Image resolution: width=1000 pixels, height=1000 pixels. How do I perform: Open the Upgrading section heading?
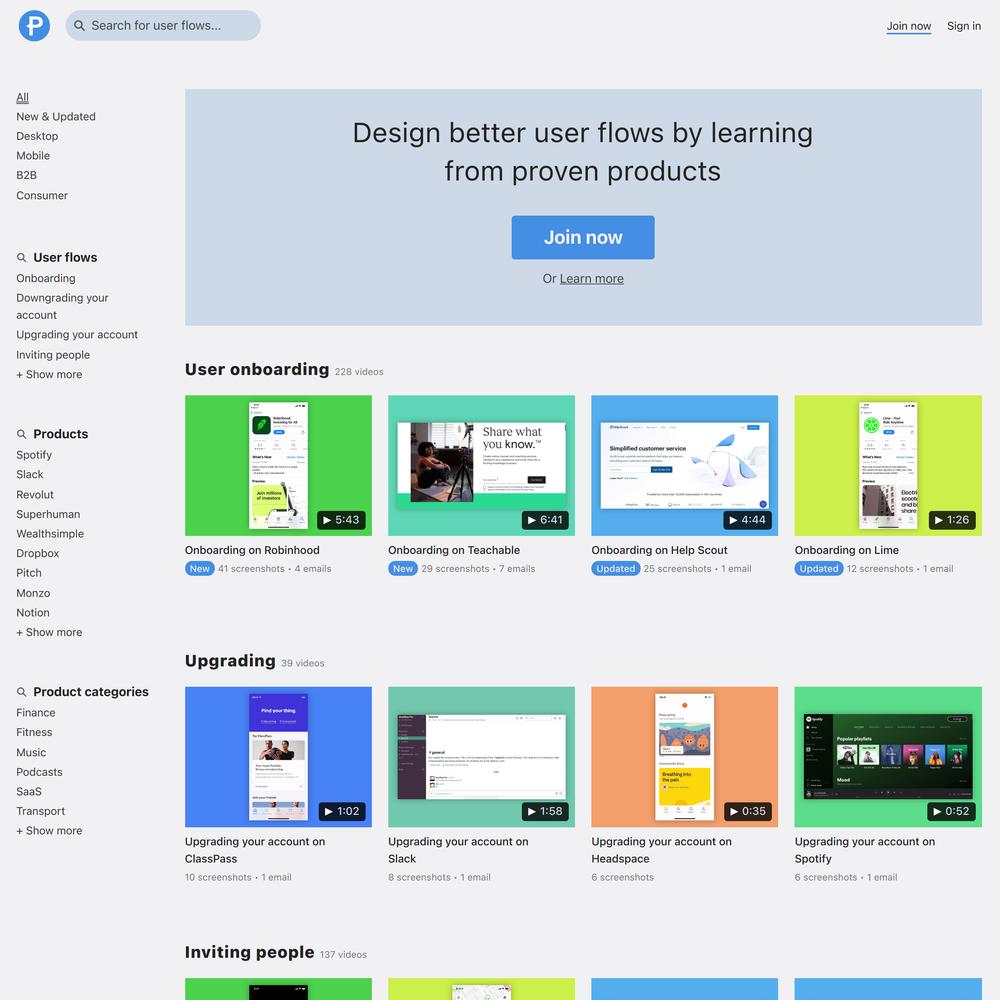[230, 661]
